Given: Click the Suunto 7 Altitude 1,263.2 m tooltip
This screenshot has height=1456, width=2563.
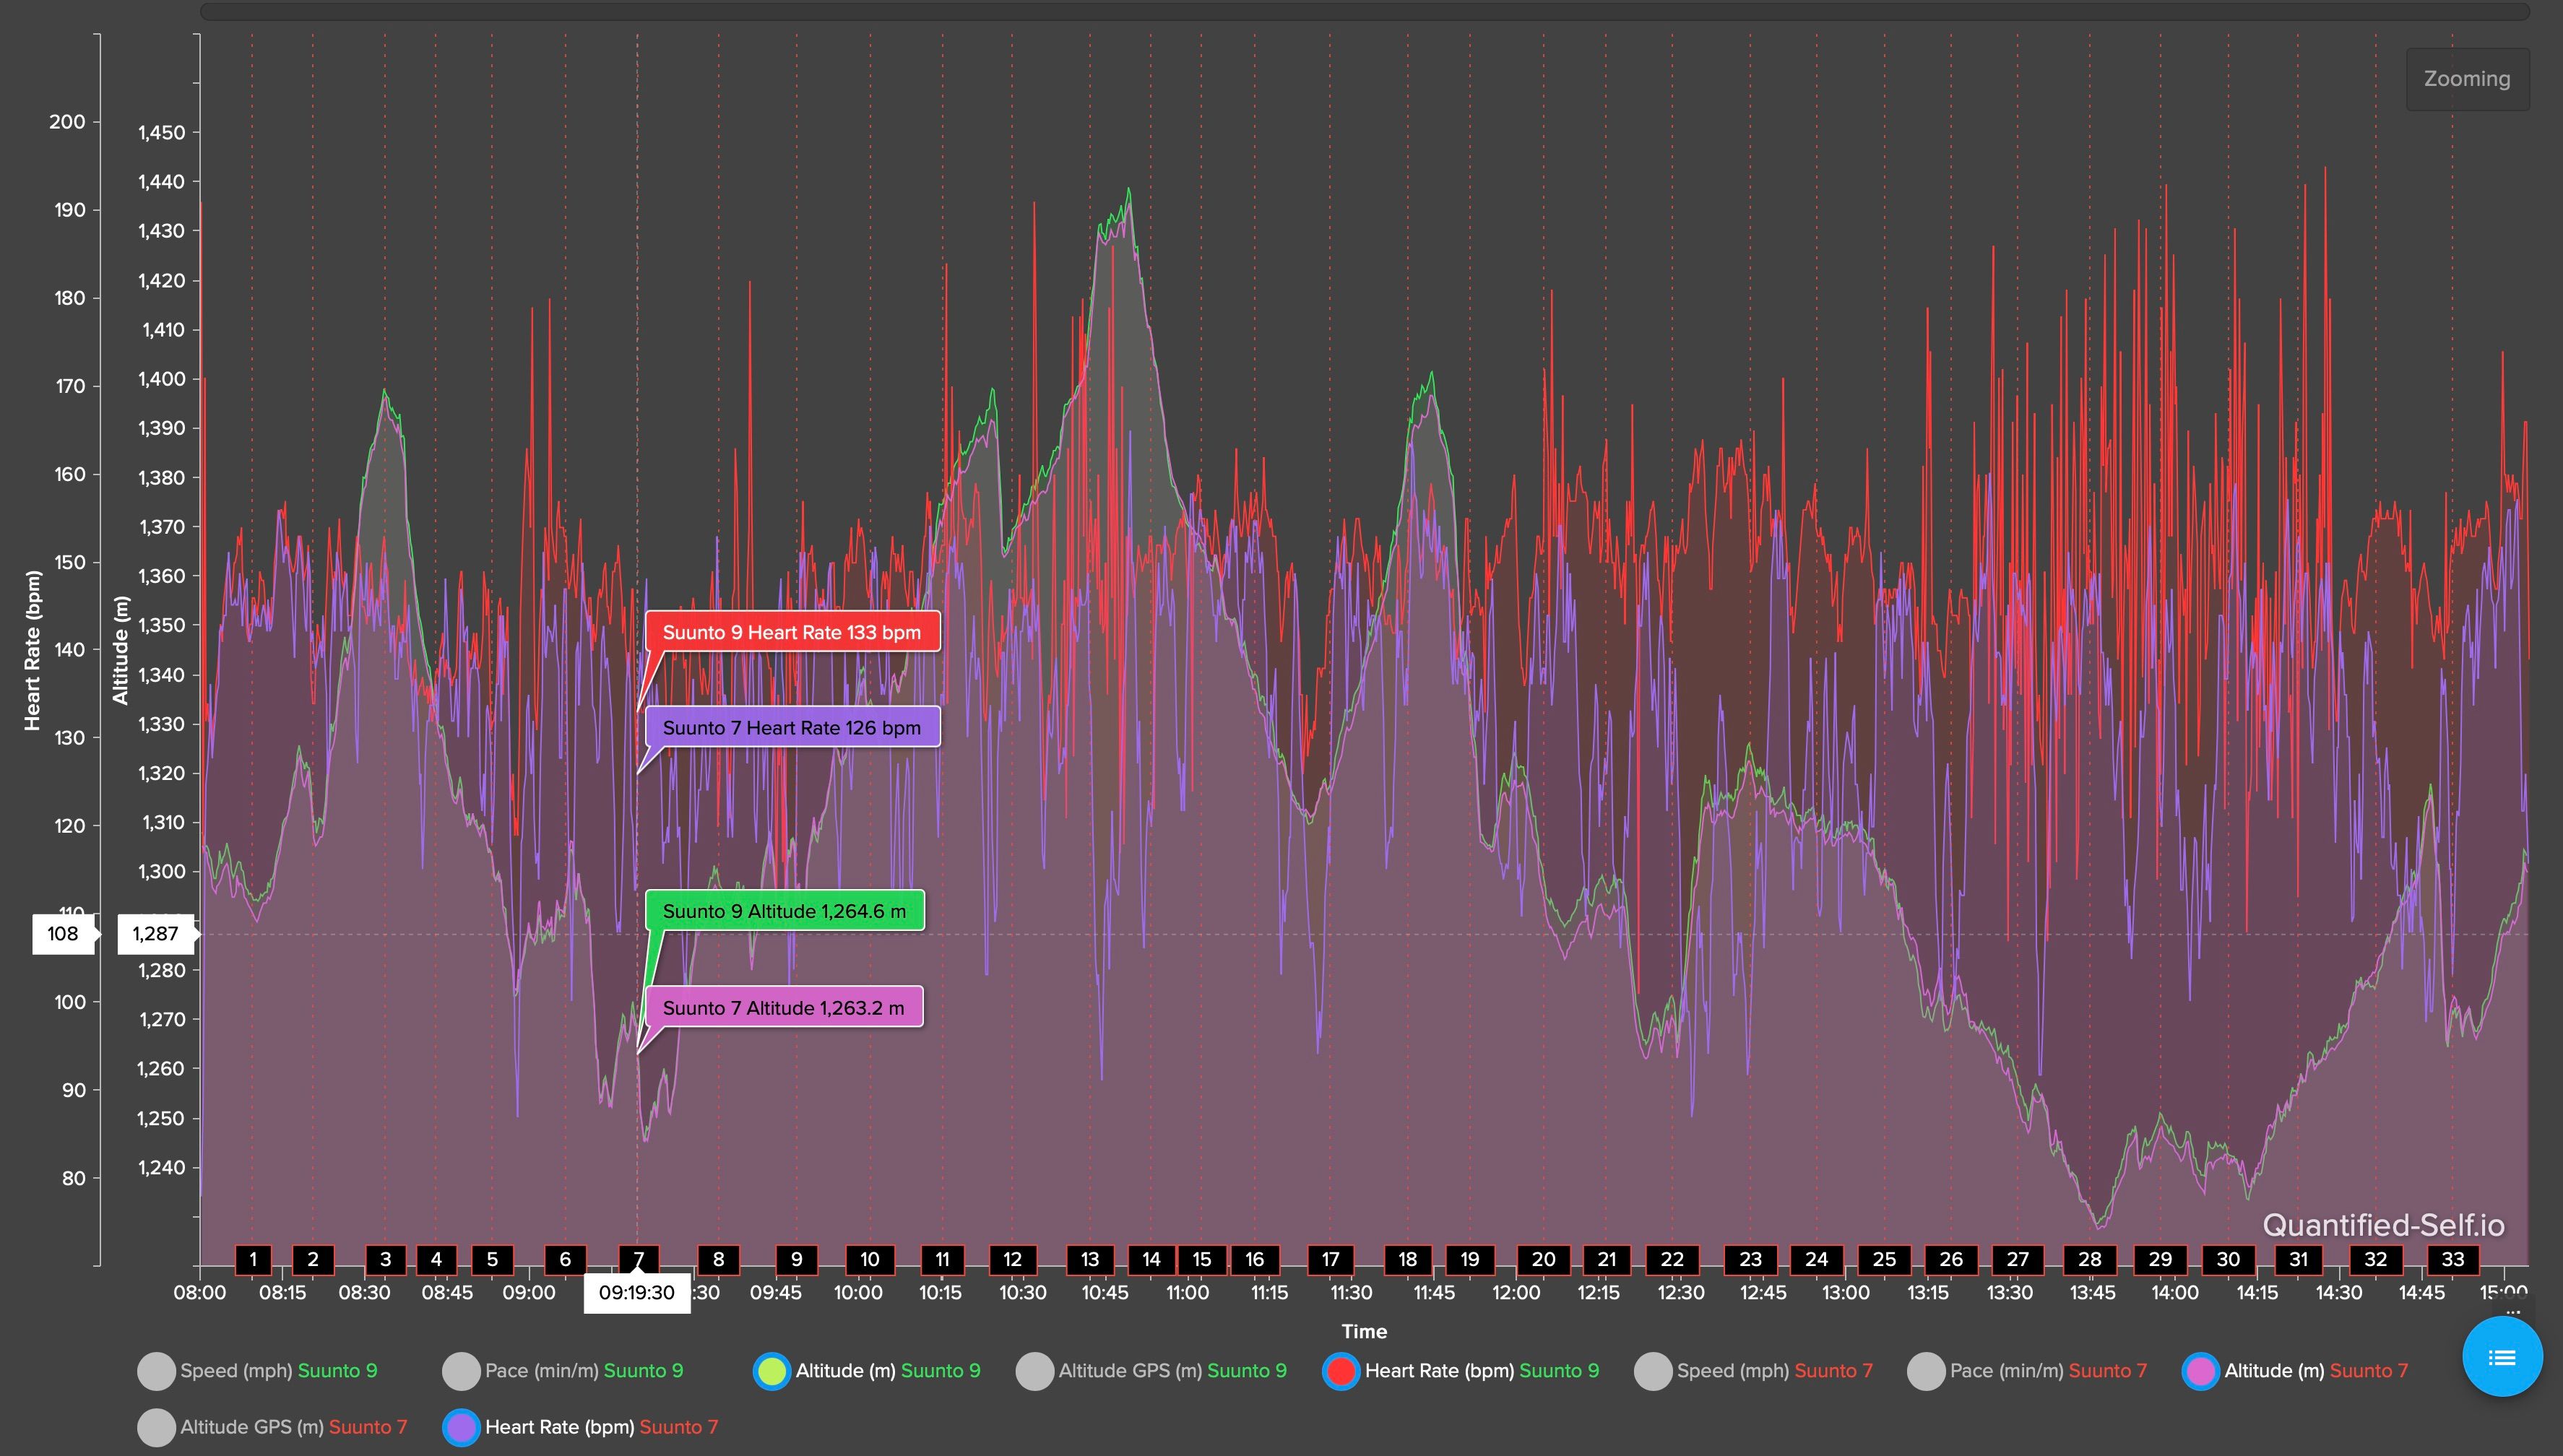Looking at the screenshot, I should pyautogui.click(x=784, y=1008).
